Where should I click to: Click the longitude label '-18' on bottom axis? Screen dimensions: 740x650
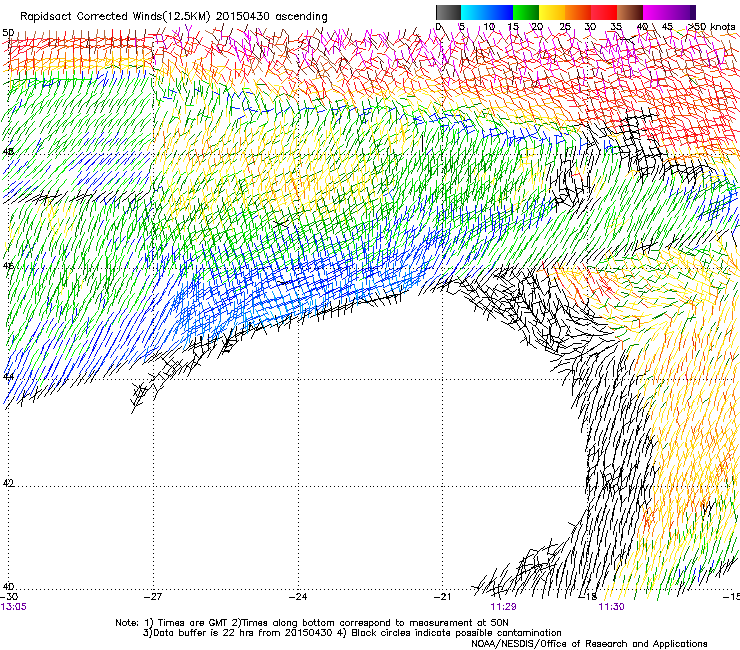tap(588, 597)
